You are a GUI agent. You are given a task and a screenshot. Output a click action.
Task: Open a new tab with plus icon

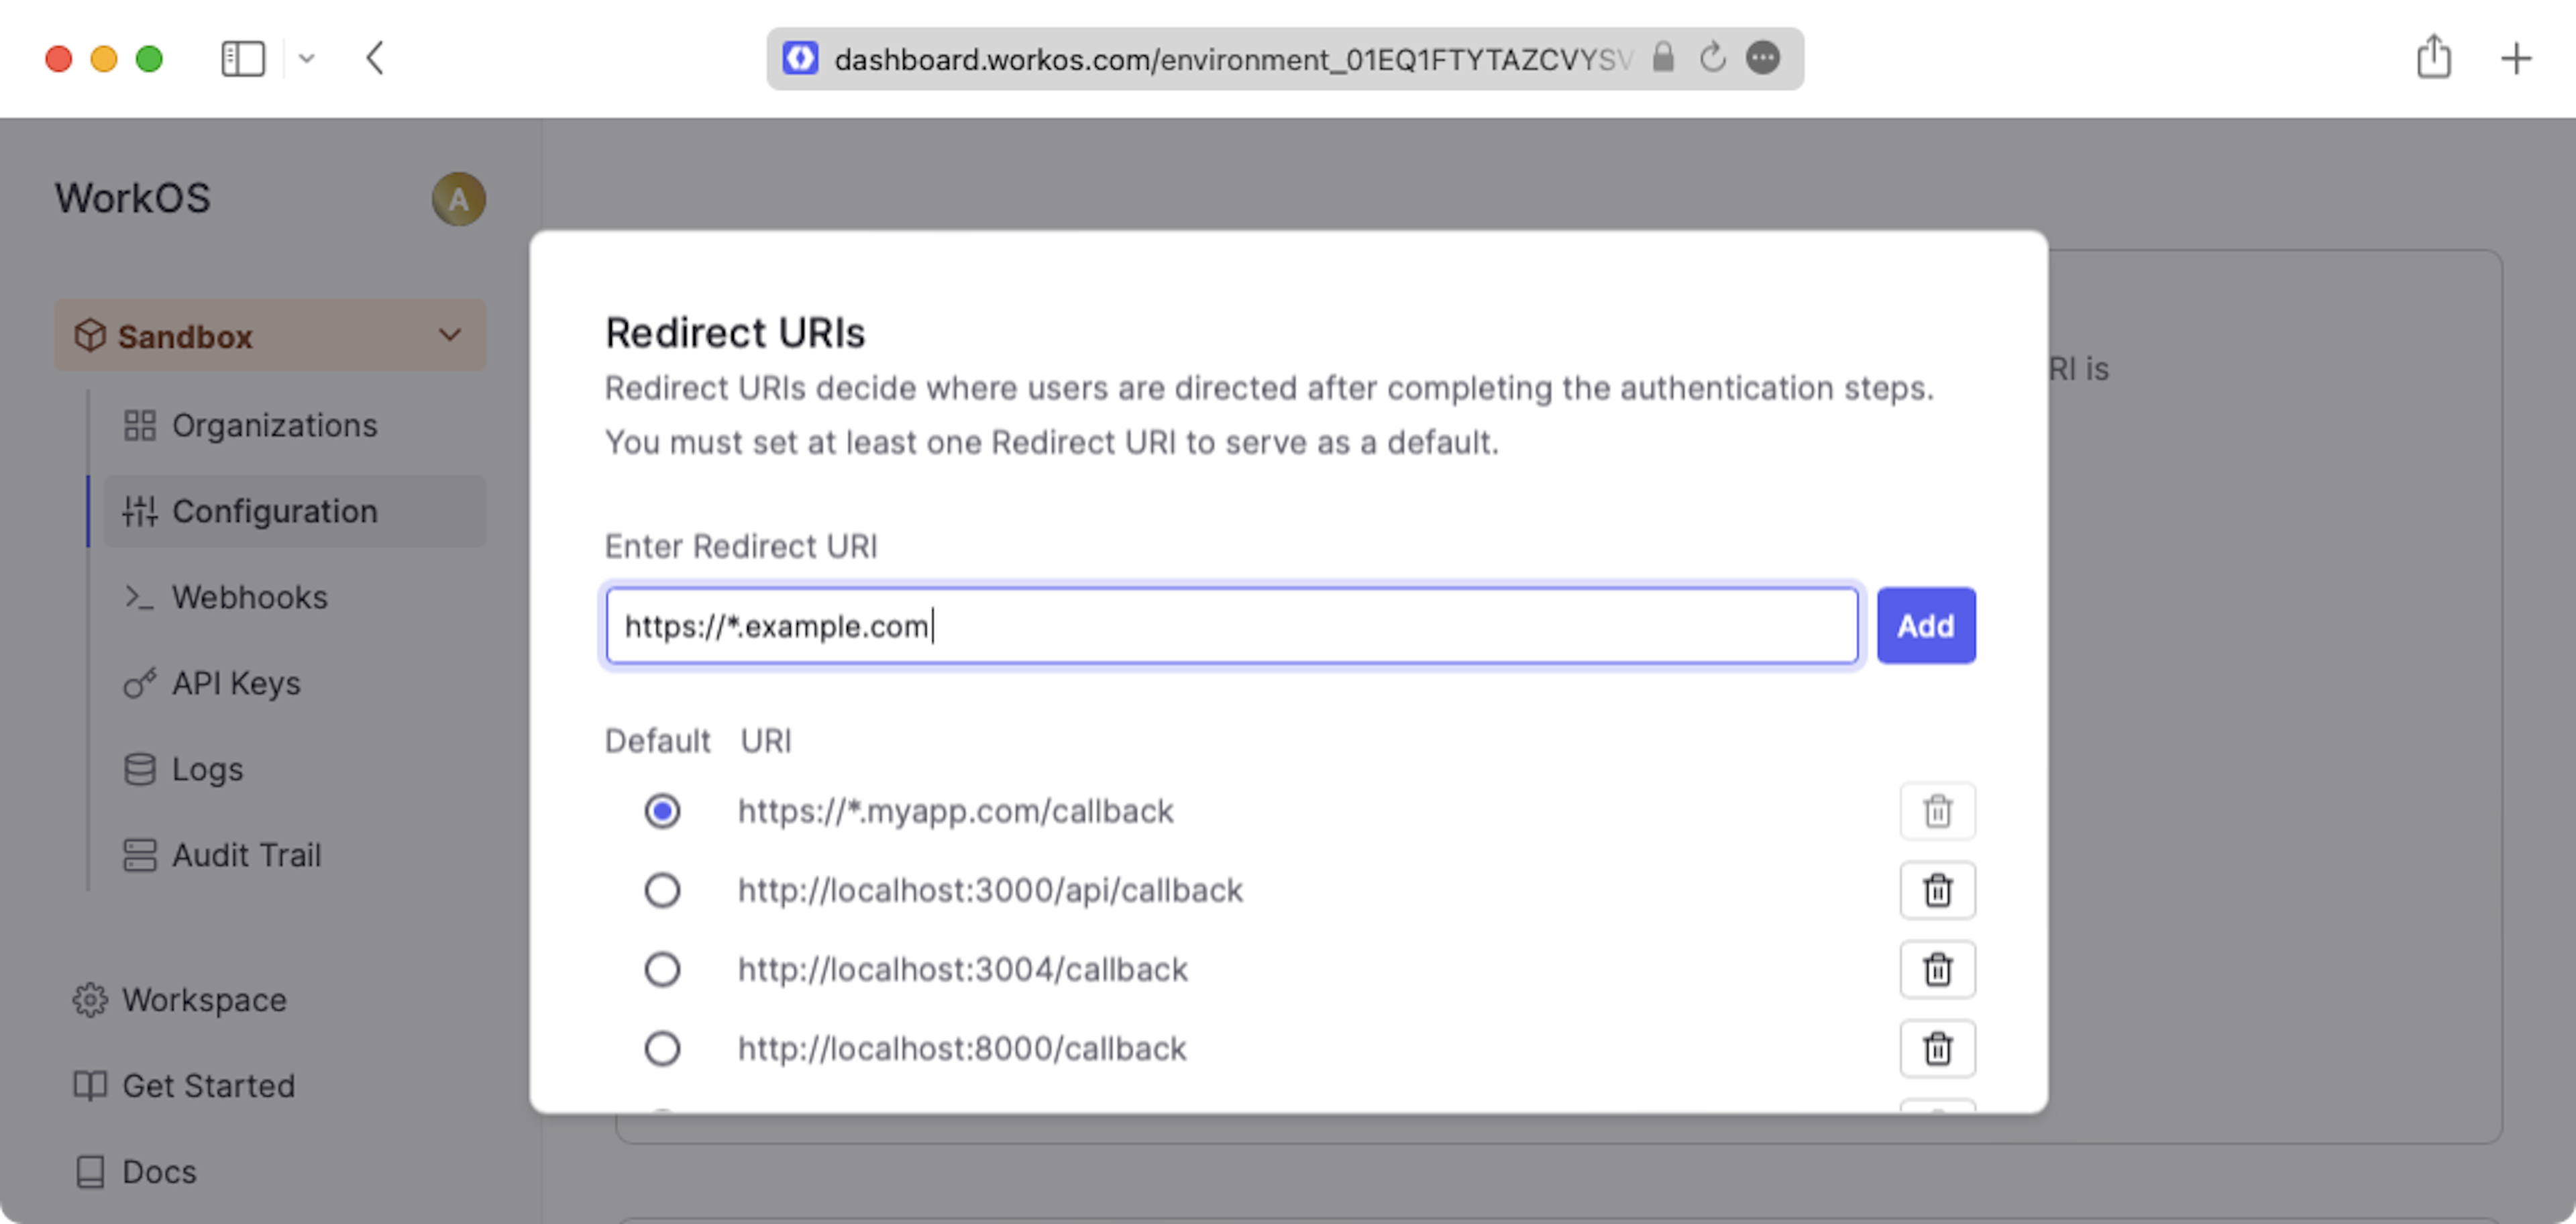coord(2515,58)
